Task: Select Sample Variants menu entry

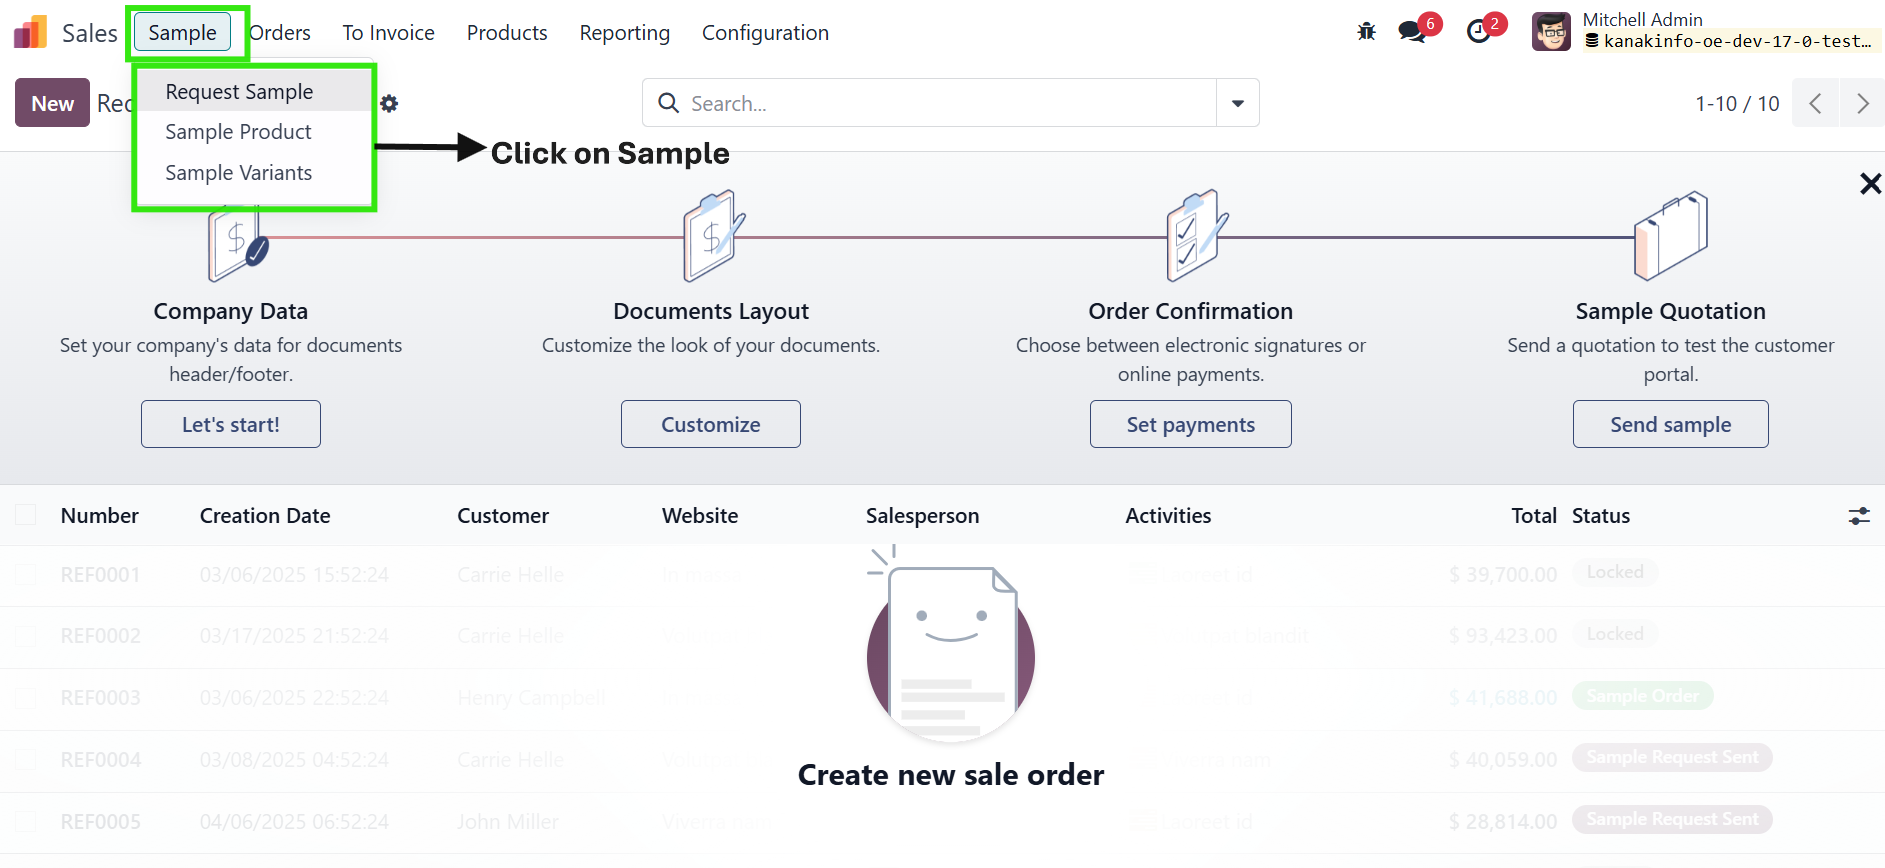Action: coord(254,173)
